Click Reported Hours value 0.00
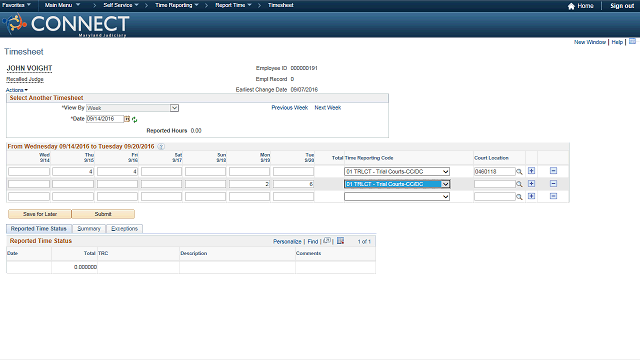Viewport: 640px width, 360px height. coord(196,131)
